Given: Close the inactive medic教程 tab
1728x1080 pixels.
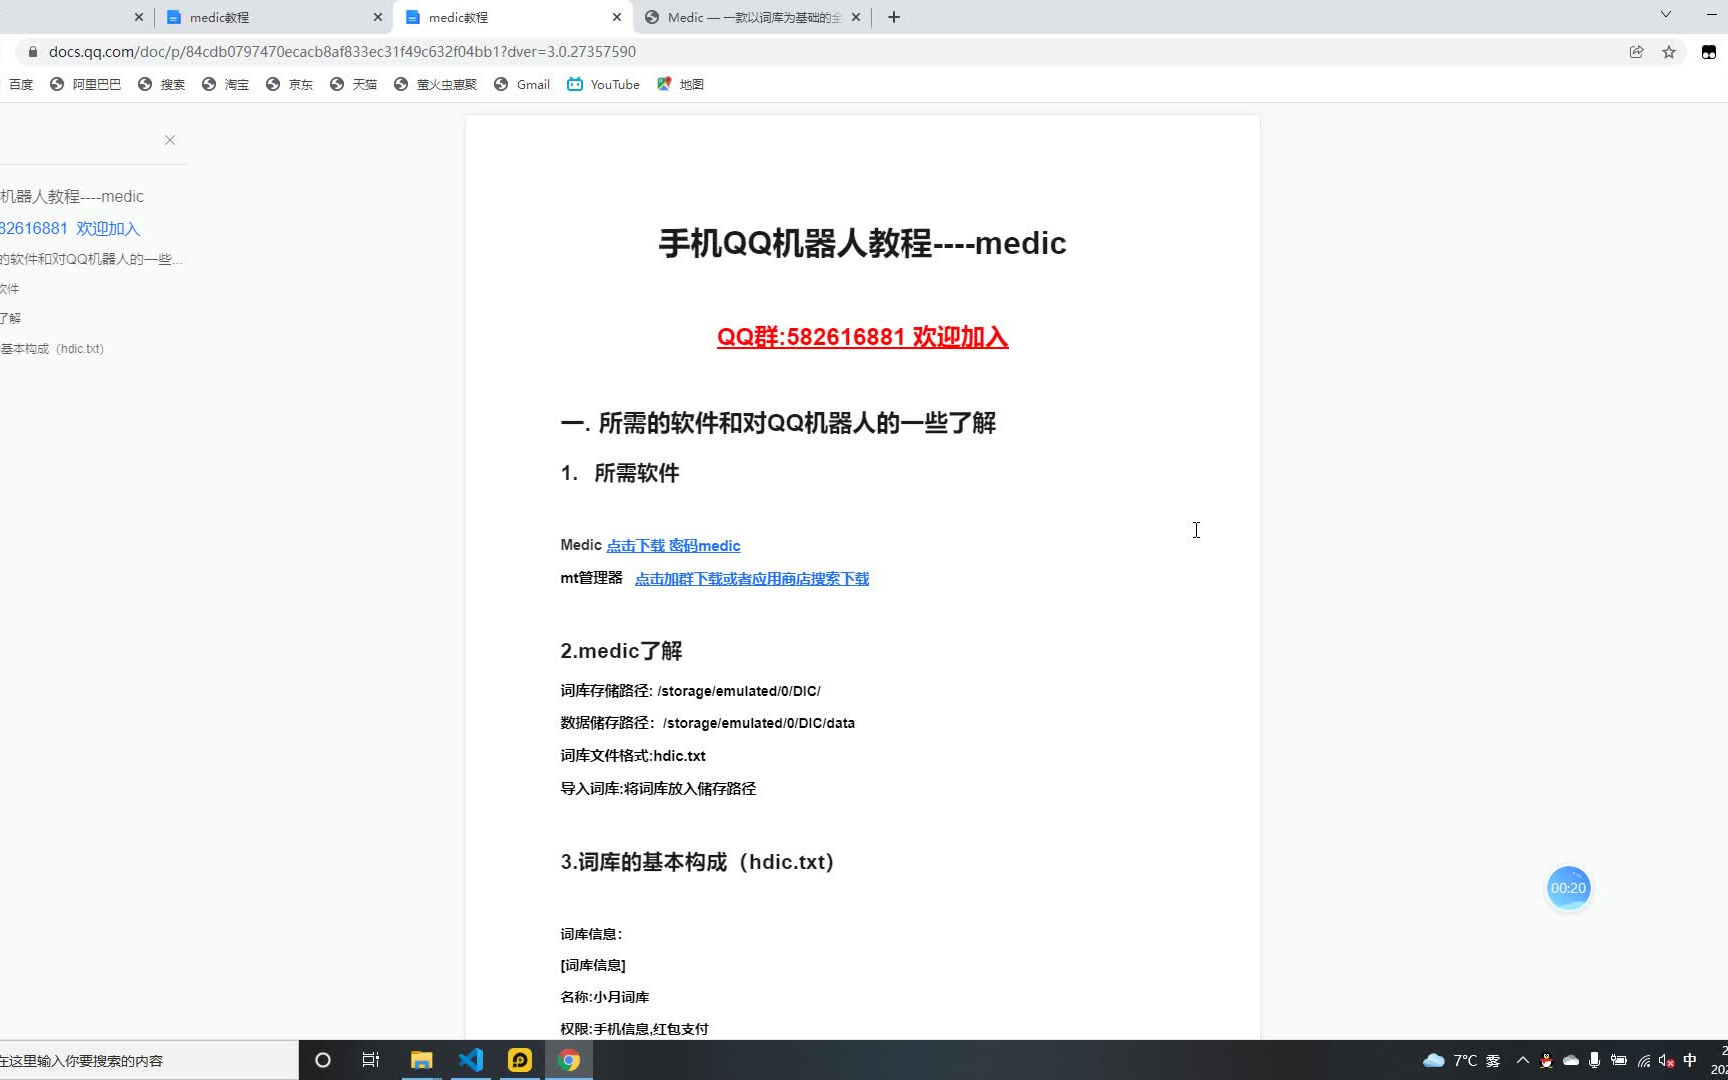Looking at the screenshot, I should click(378, 17).
